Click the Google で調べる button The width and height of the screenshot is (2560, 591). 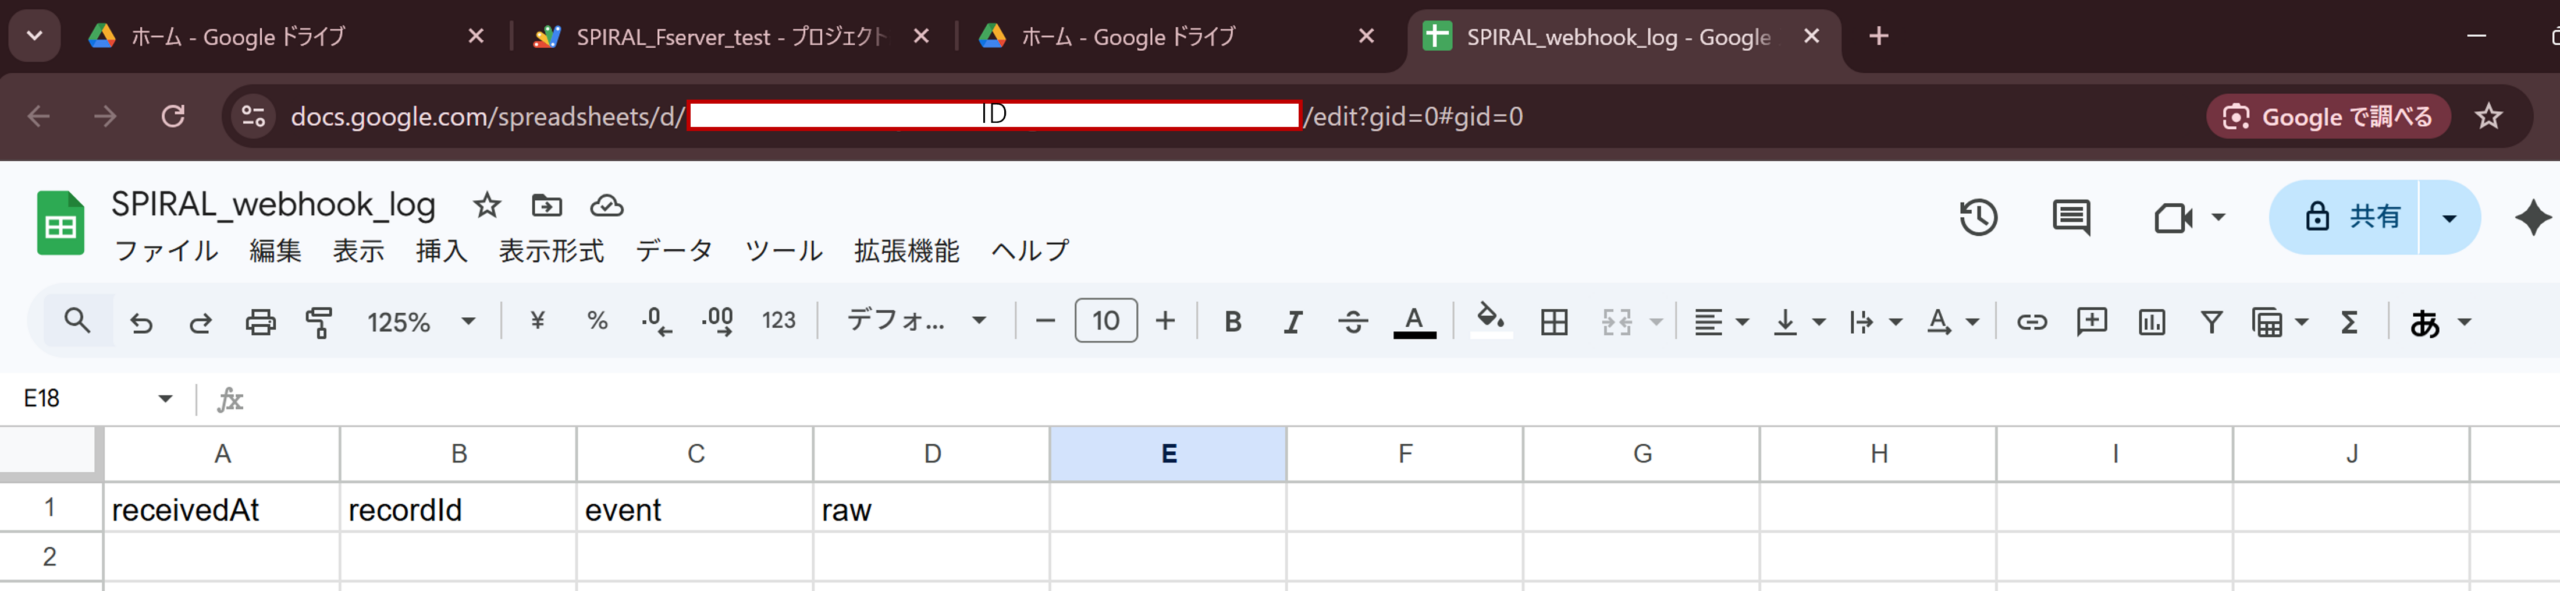(2327, 117)
